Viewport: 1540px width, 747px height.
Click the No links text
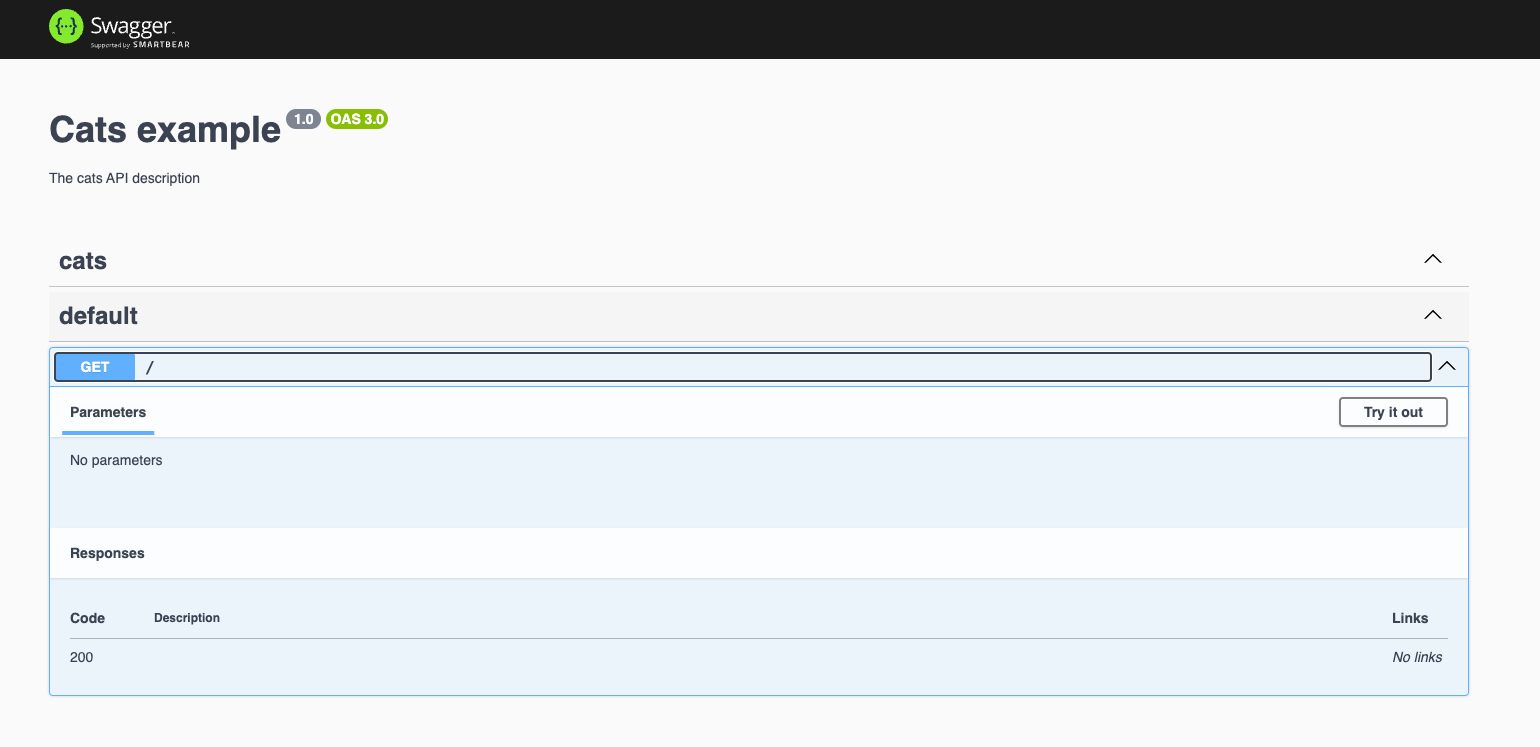(x=1417, y=657)
